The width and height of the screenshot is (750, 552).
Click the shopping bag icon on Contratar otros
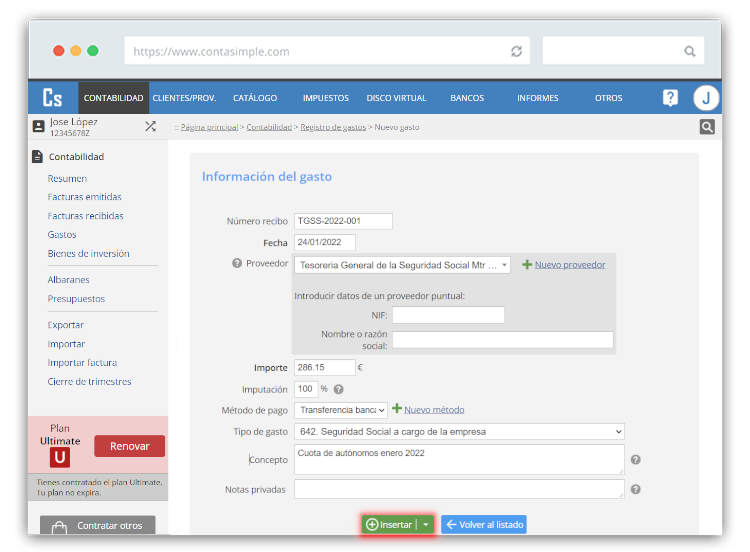click(x=59, y=527)
